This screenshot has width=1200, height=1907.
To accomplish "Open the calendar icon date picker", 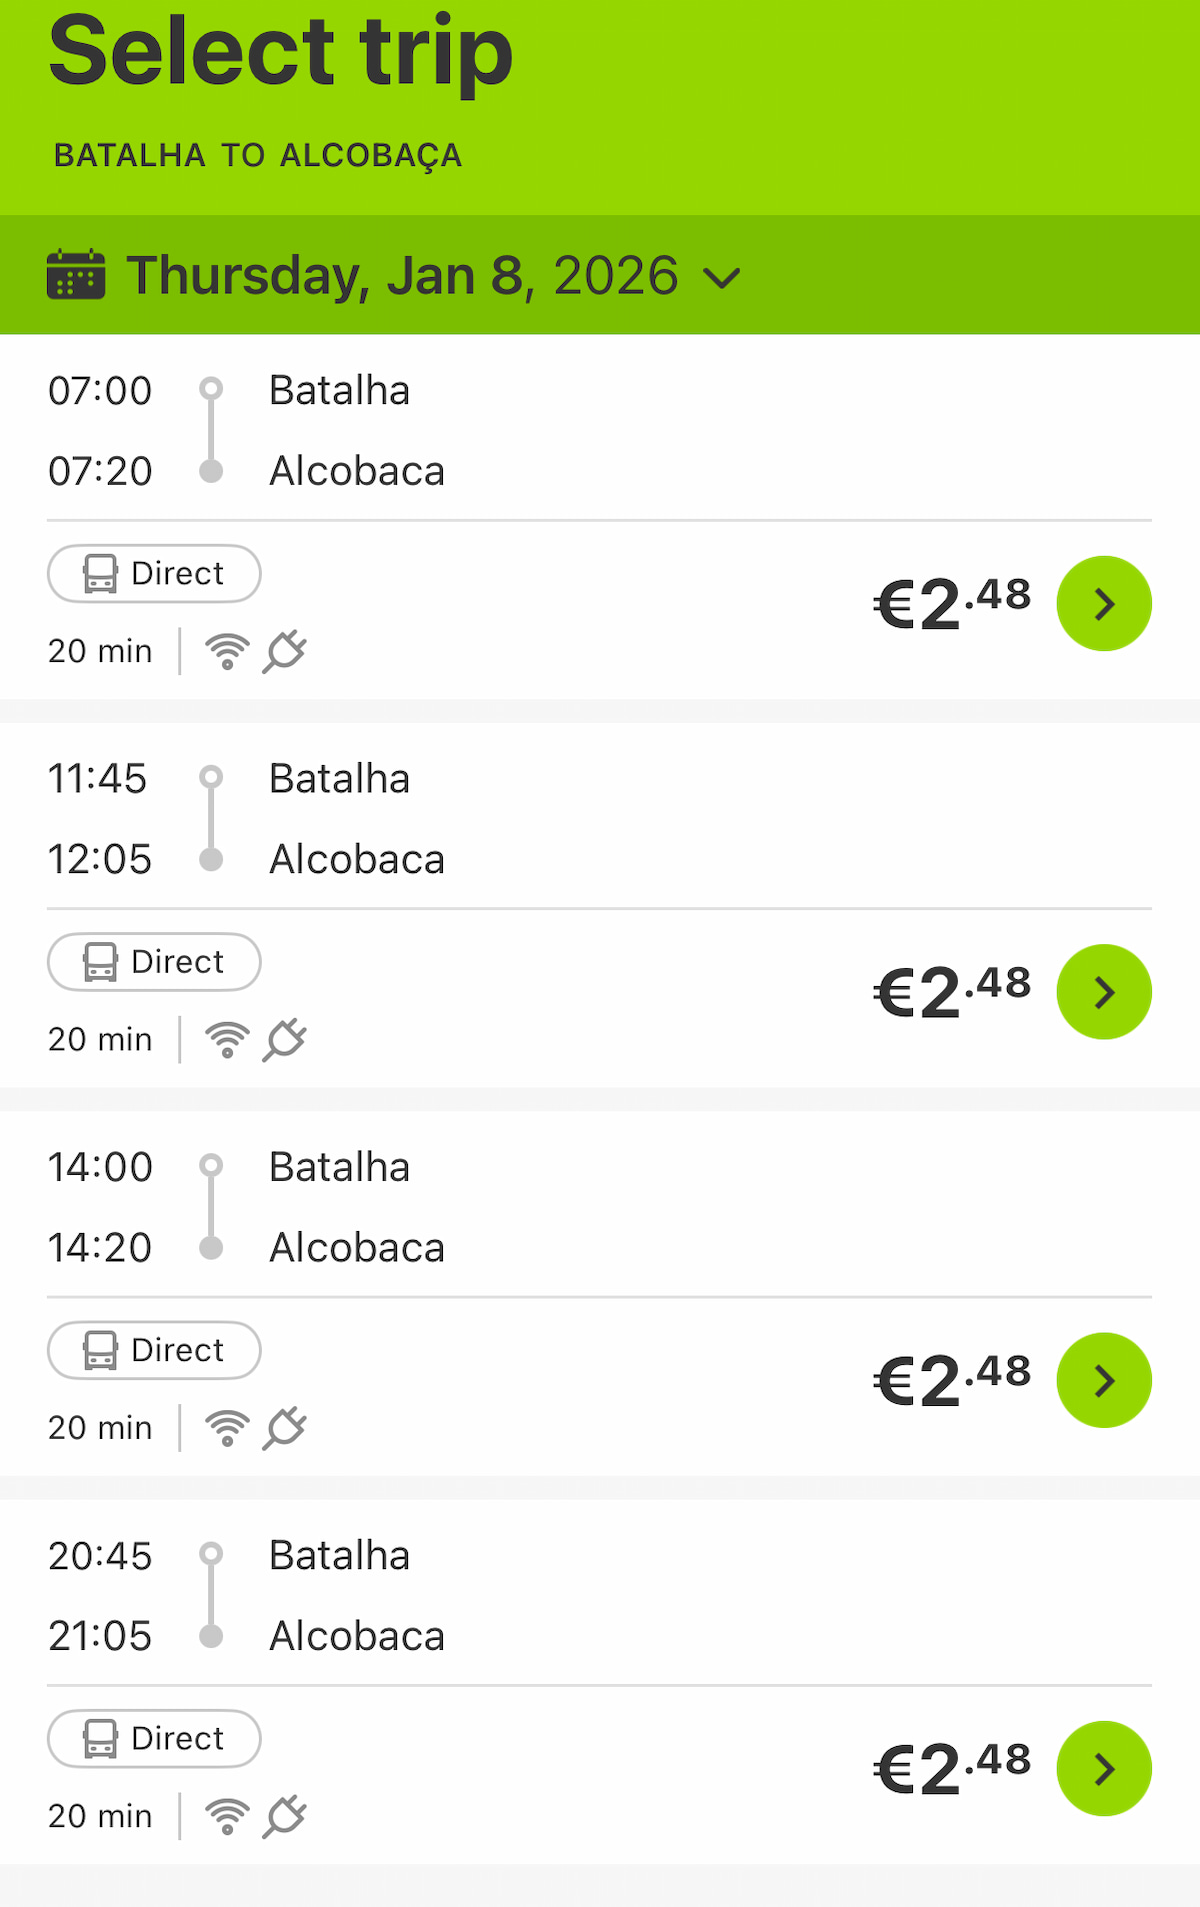I will click(x=76, y=275).
